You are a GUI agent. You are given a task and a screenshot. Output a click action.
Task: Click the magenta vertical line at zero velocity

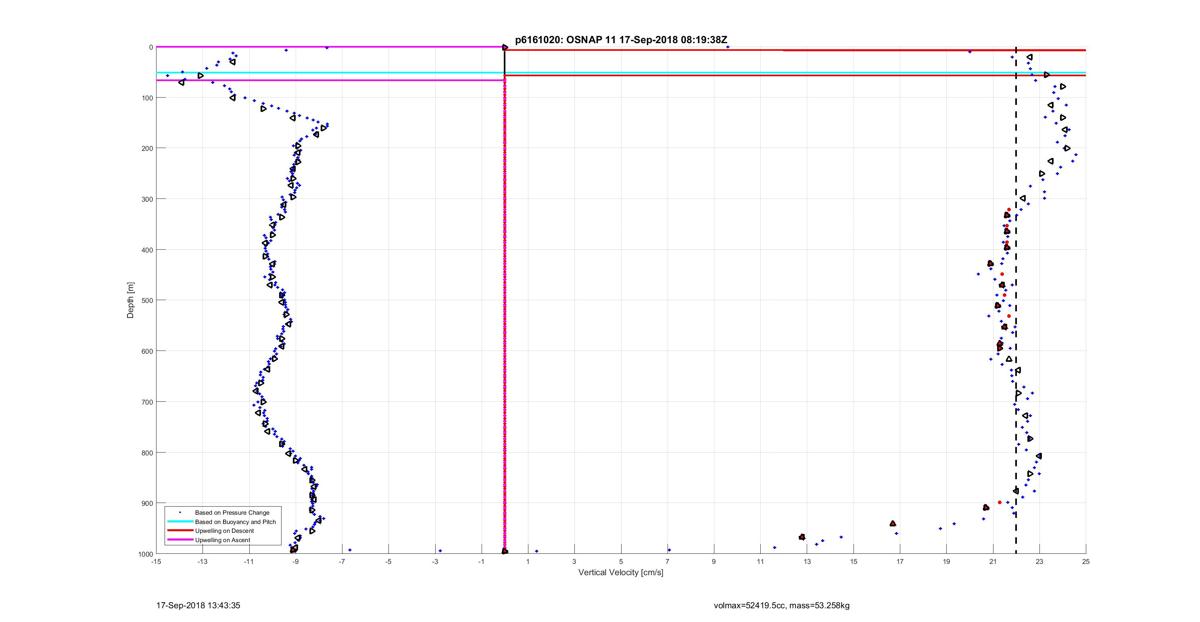(504, 315)
